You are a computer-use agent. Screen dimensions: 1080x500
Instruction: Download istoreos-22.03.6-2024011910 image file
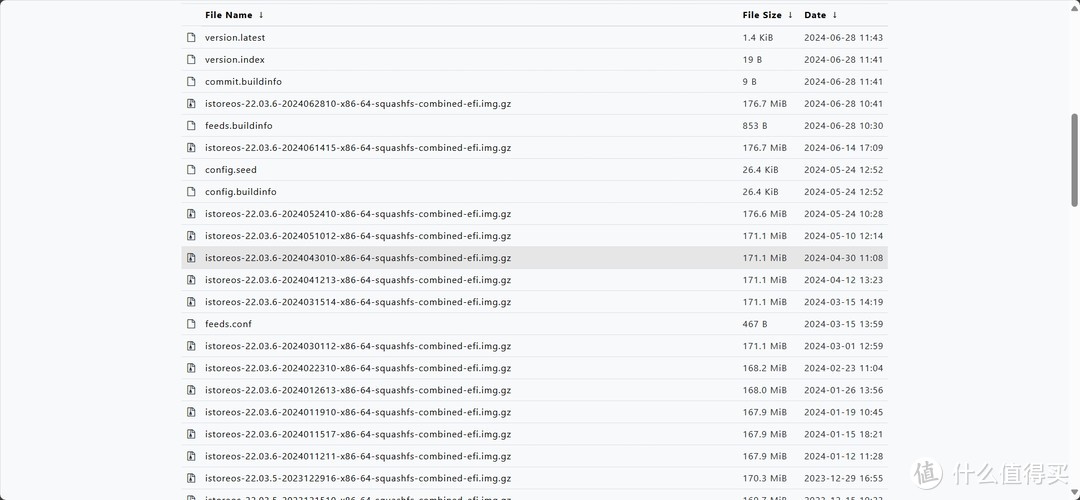357,413
